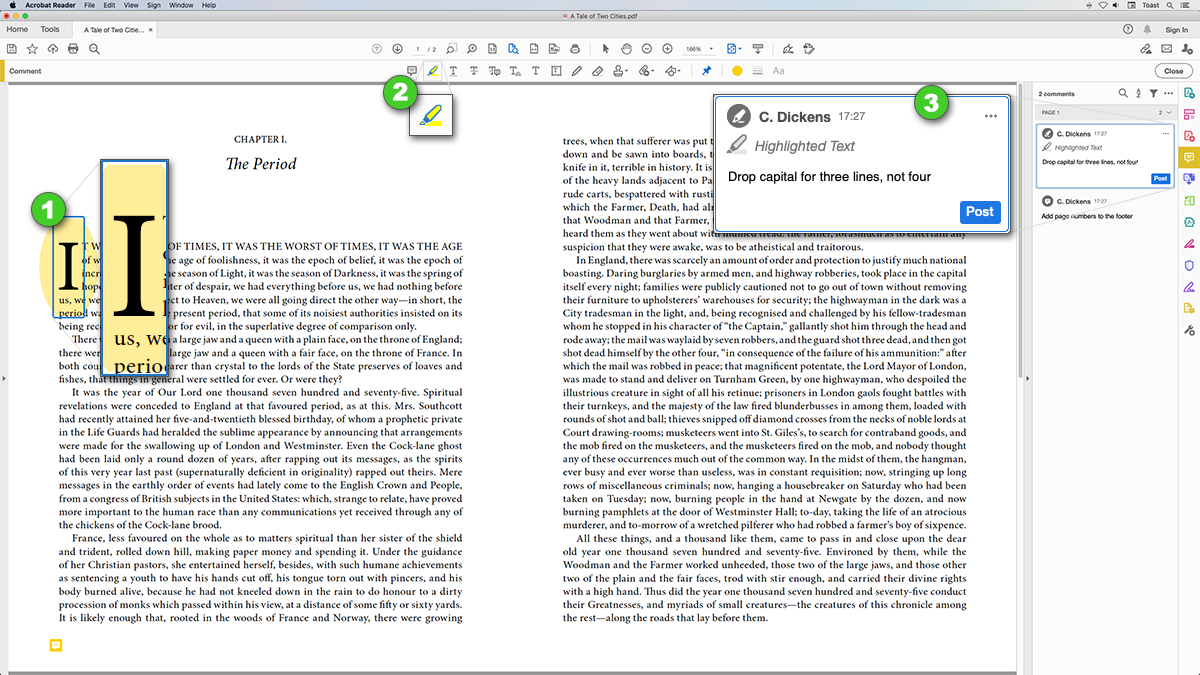Click the blue Post button in comments pane
Image resolution: width=1200 pixels, height=675 pixels.
click(x=1160, y=178)
